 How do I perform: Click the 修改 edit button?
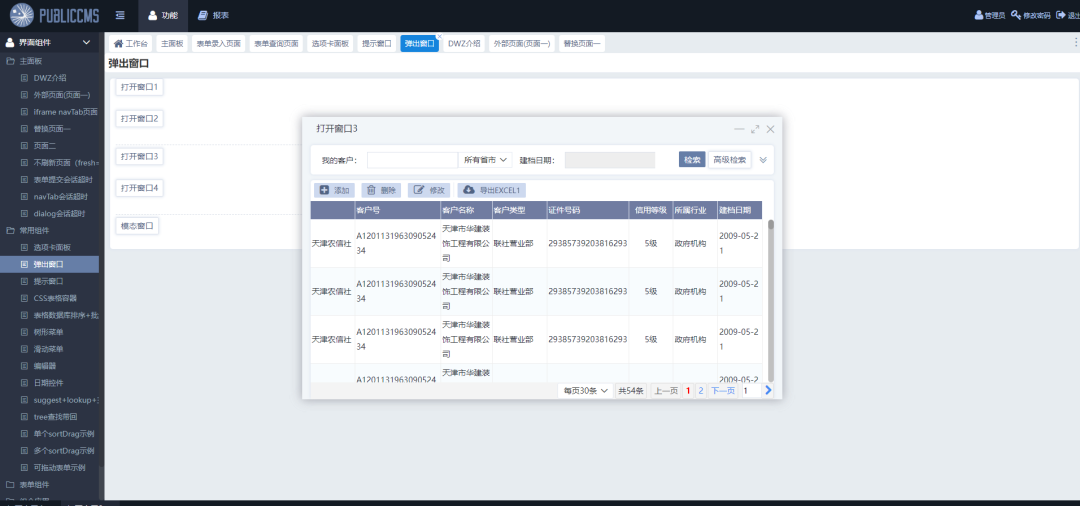click(429, 190)
